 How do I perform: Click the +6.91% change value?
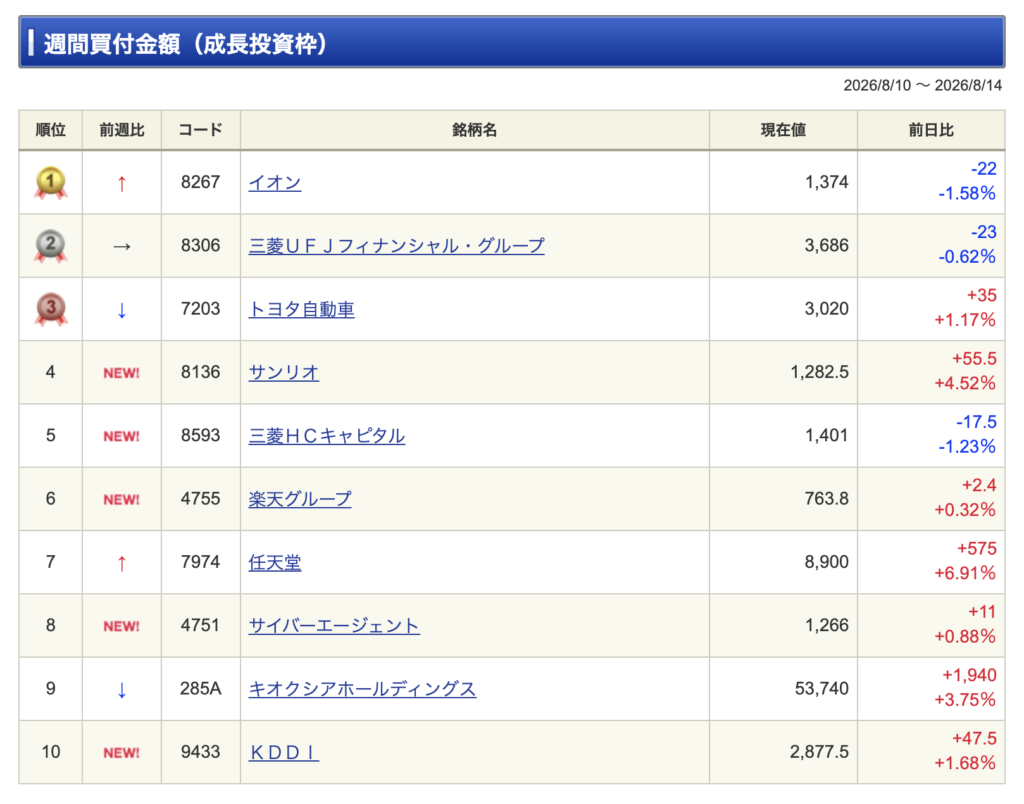coord(965,574)
